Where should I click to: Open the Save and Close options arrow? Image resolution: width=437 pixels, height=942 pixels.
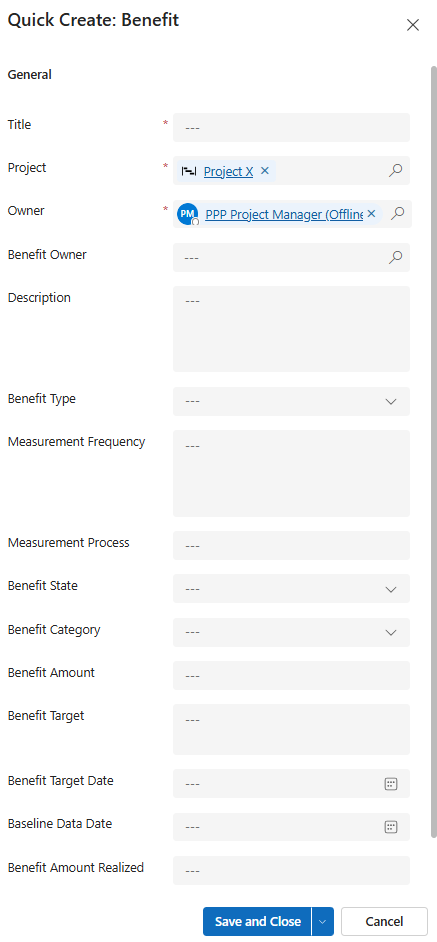322,922
